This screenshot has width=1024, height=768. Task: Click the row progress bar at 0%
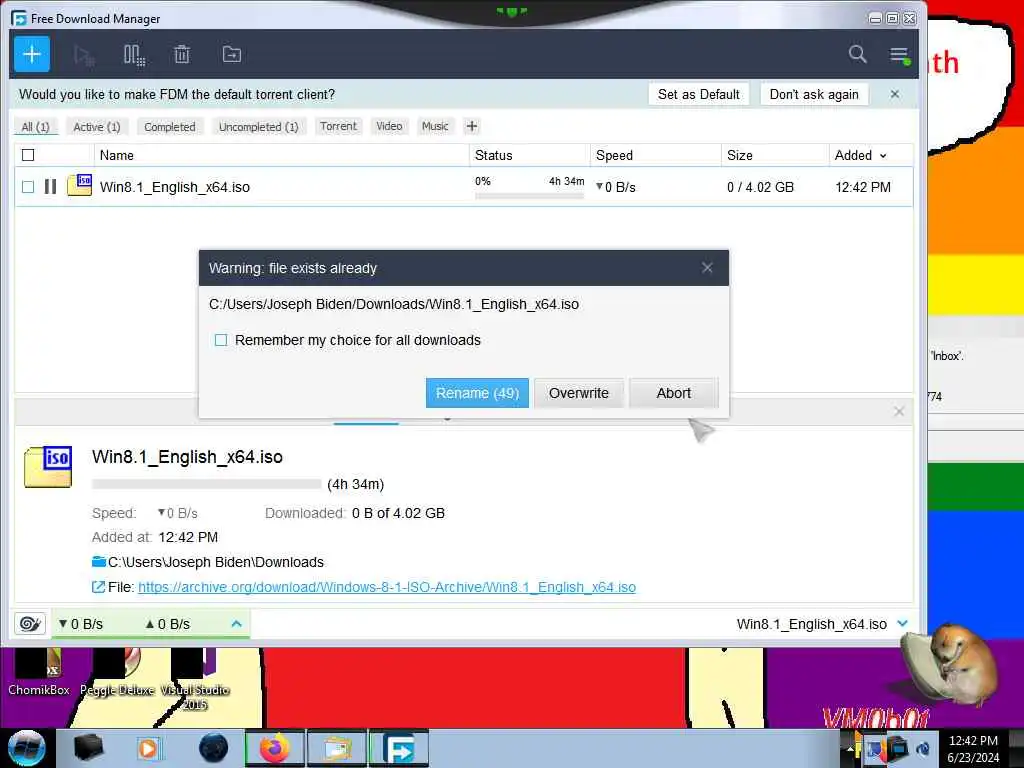tap(530, 195)
